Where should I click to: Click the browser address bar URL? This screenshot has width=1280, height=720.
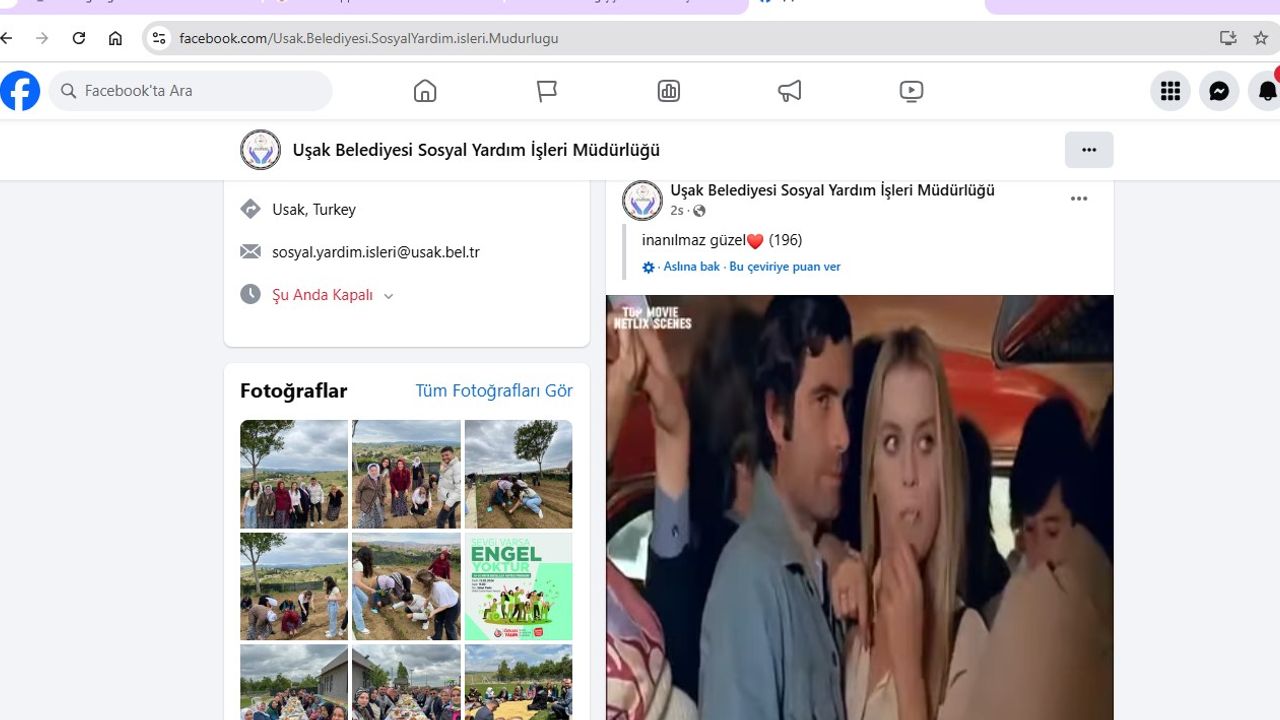(369, 38)
